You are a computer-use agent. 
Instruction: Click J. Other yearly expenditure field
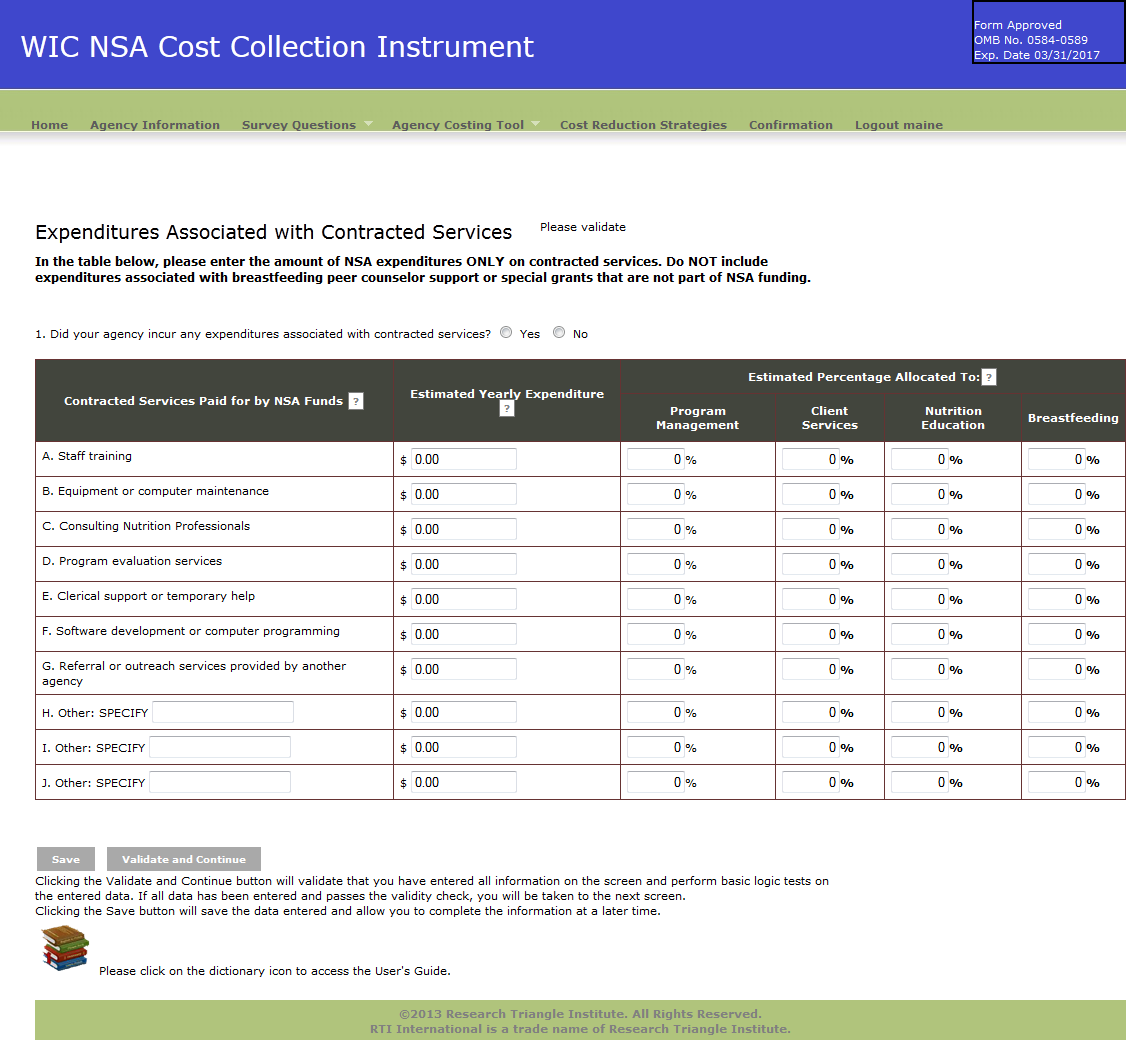[463, 782]
